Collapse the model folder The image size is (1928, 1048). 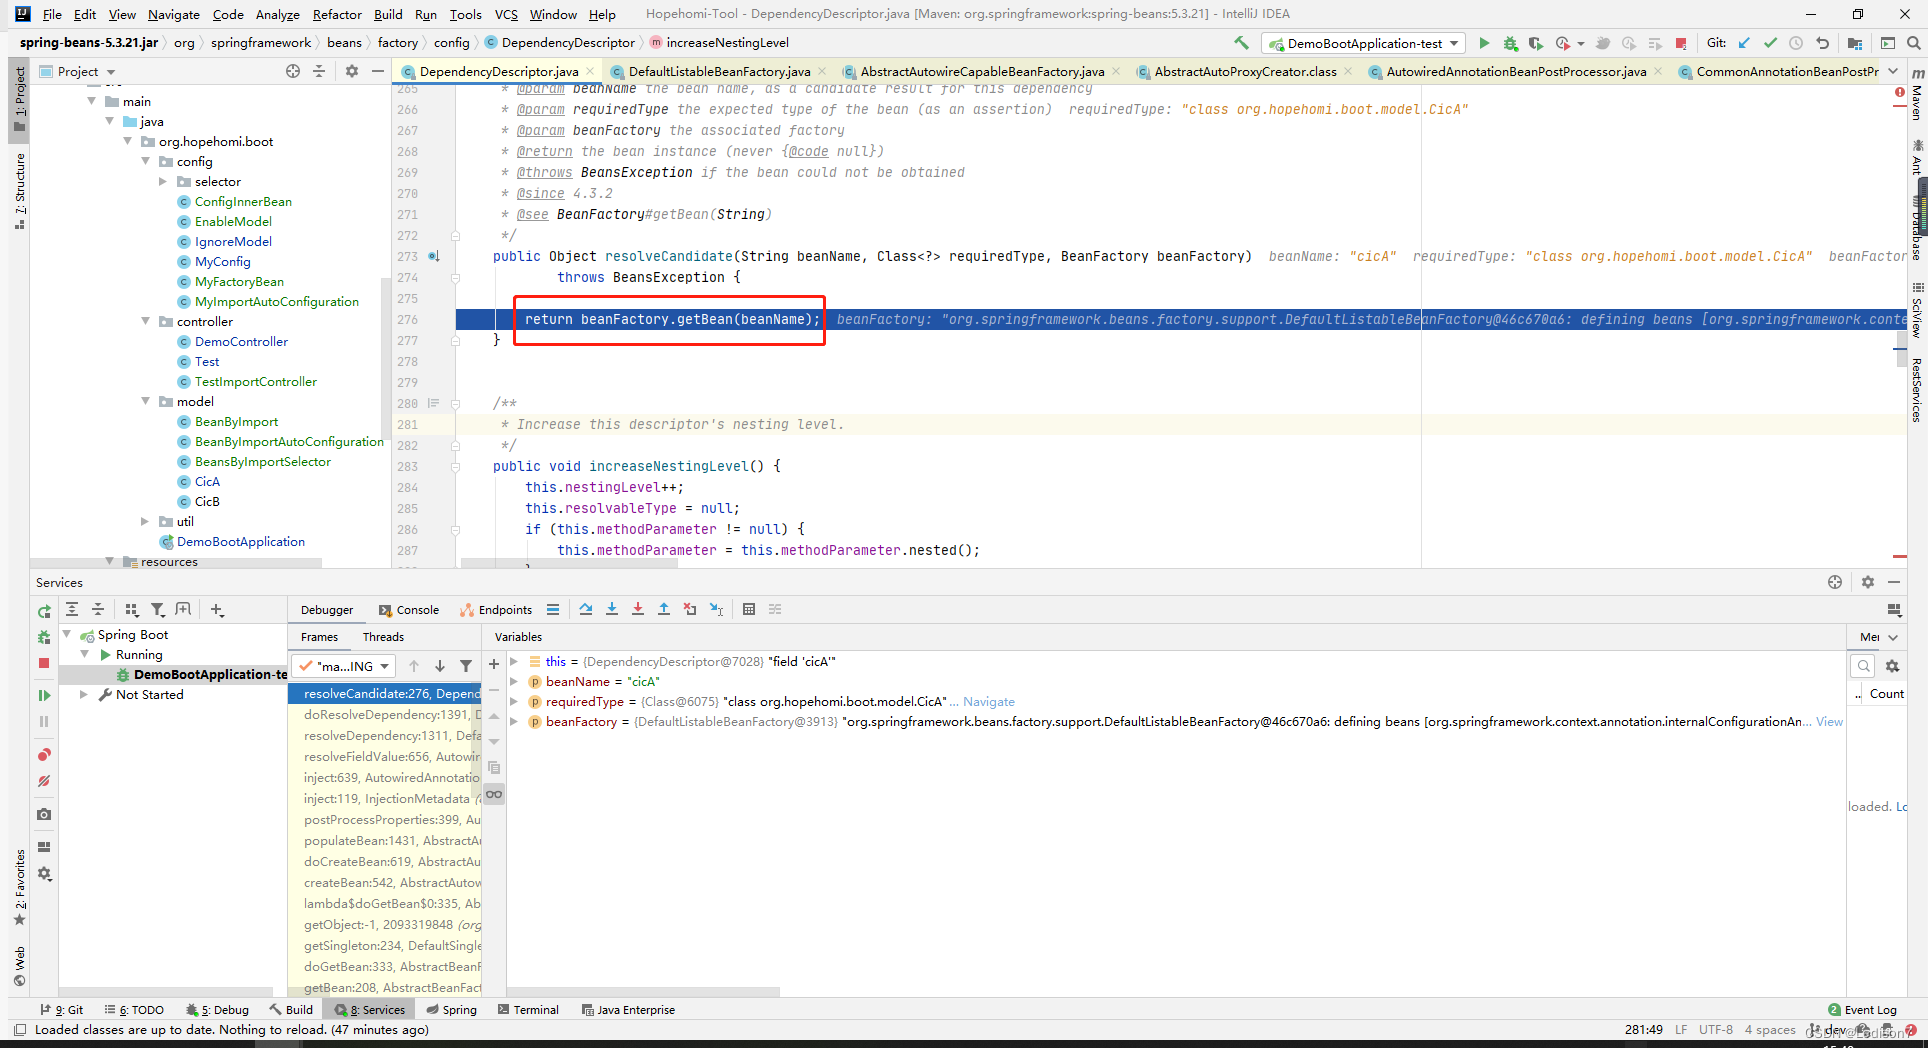click(x=145, y=402)
